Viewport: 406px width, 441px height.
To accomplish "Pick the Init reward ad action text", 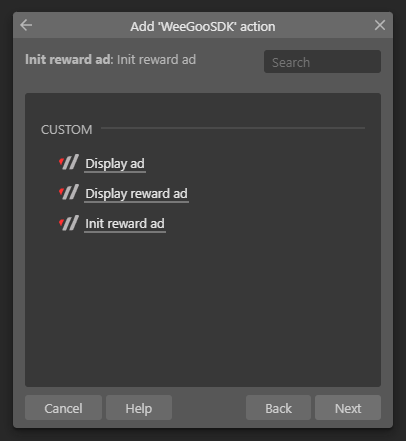I will pyautogui.click(x=125, y=224).
